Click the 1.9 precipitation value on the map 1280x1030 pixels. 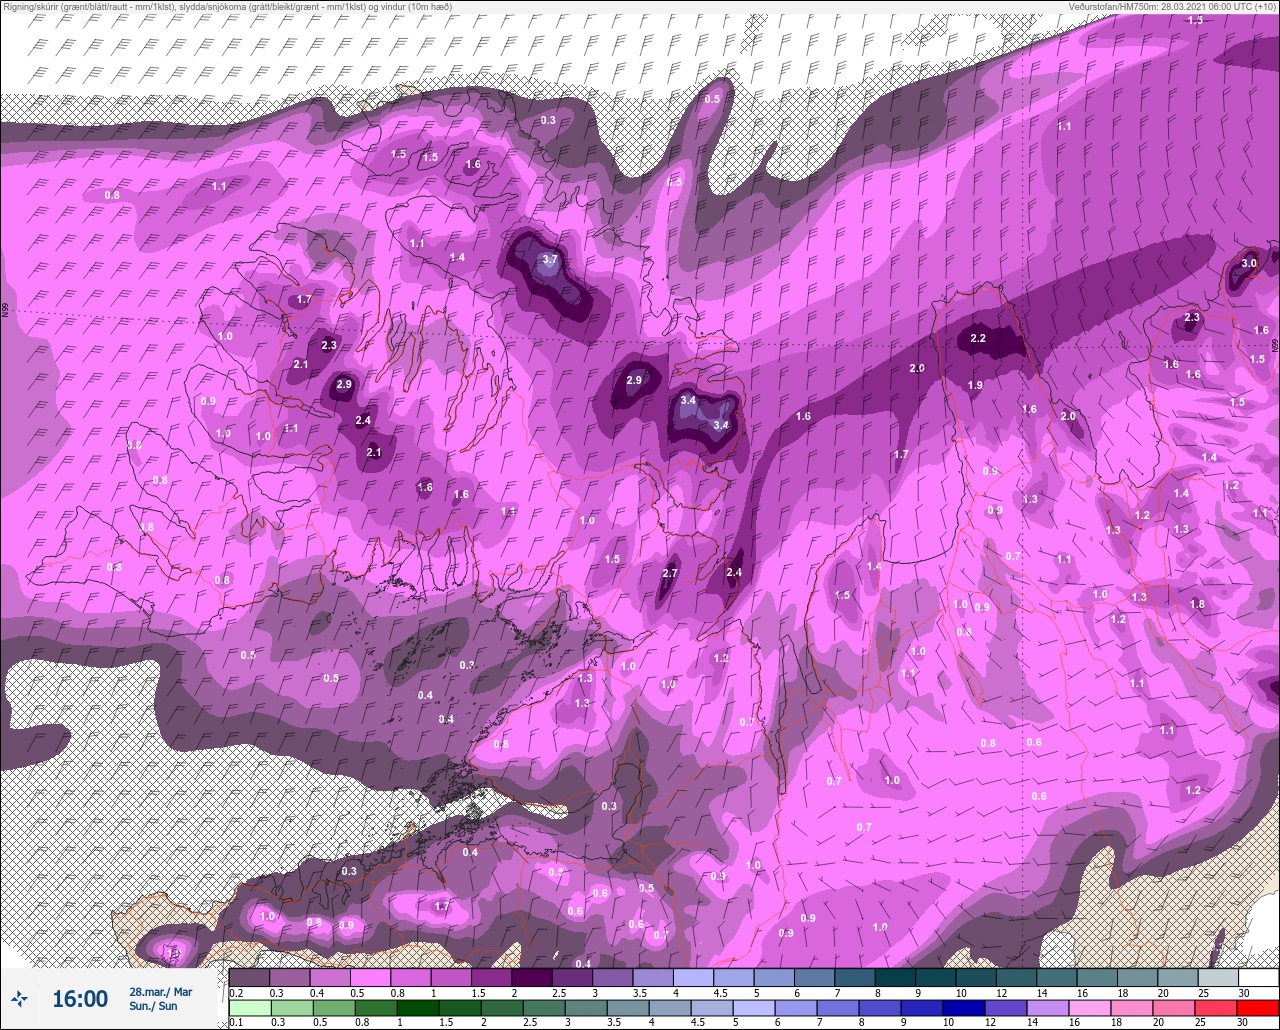tap(975, 385)
